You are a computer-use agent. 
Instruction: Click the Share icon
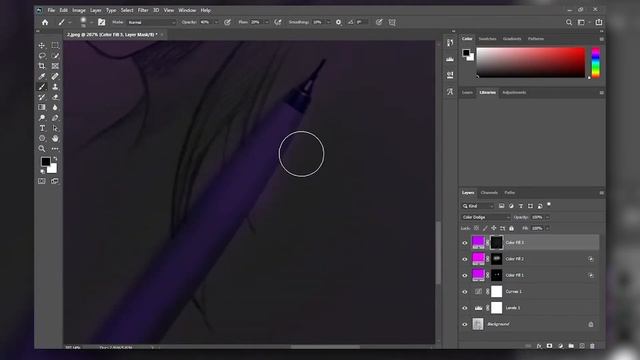tap(599, 22)
